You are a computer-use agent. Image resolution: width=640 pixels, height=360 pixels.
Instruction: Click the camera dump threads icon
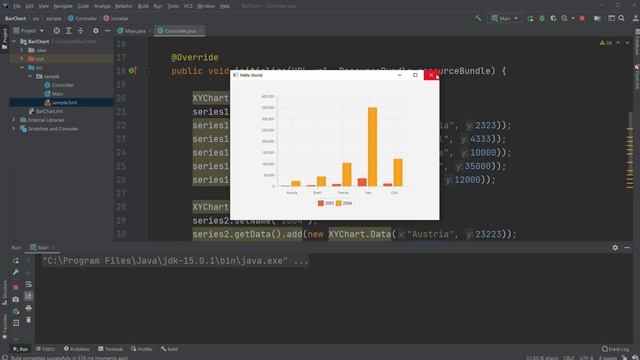16,299
